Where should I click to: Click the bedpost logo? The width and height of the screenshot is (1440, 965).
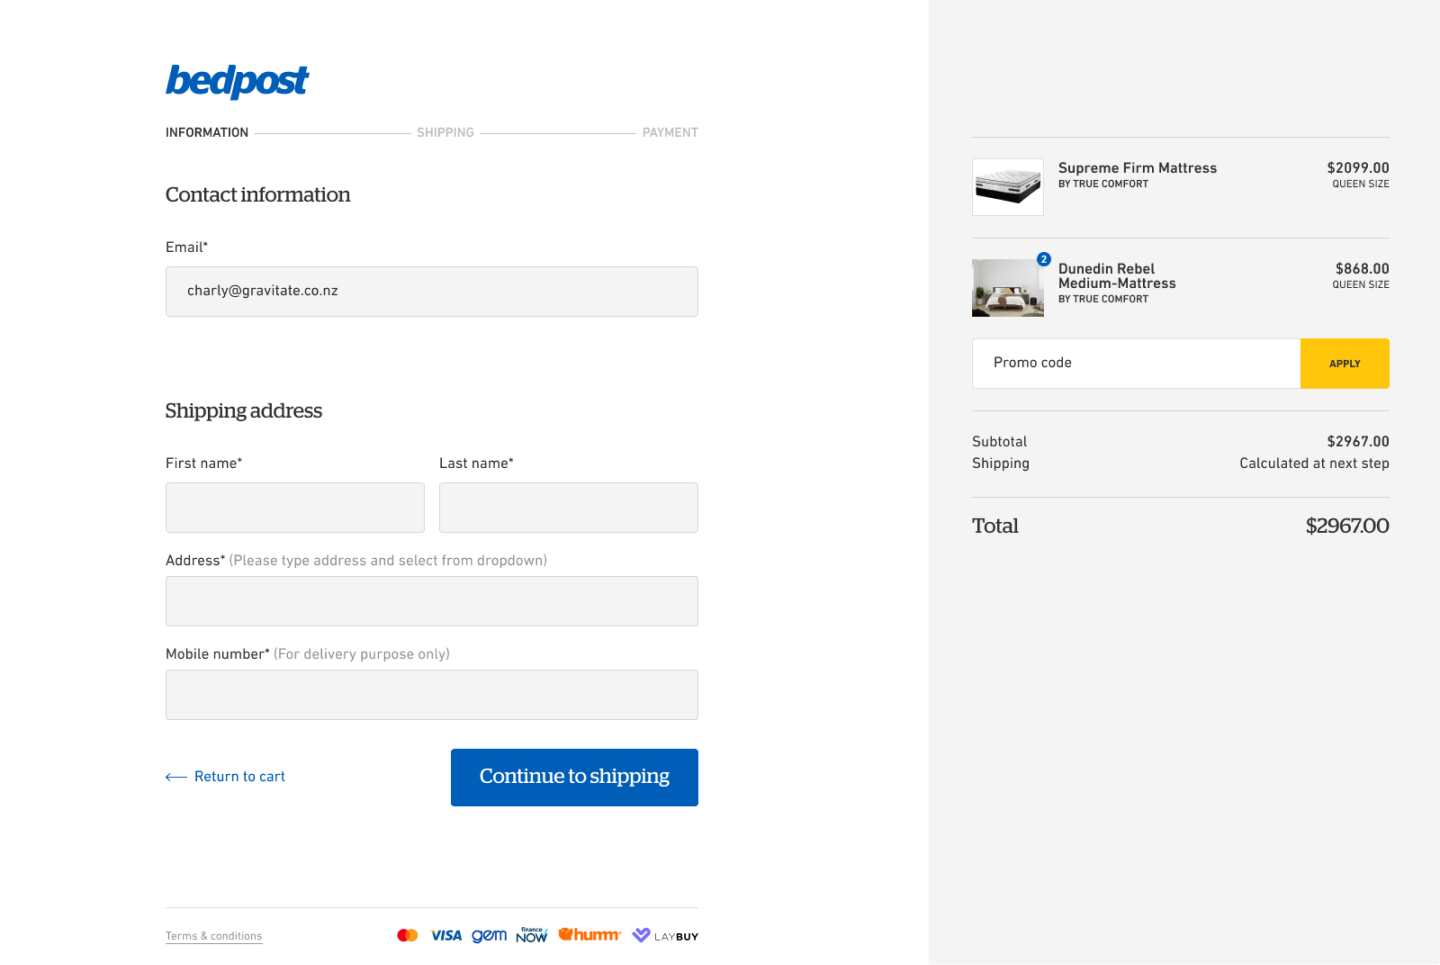237,81
